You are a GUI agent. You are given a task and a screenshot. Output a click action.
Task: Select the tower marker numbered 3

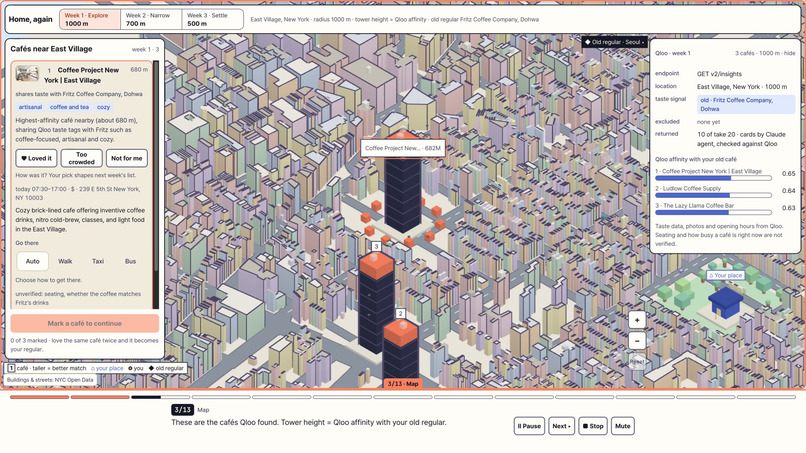coord(376,247)
